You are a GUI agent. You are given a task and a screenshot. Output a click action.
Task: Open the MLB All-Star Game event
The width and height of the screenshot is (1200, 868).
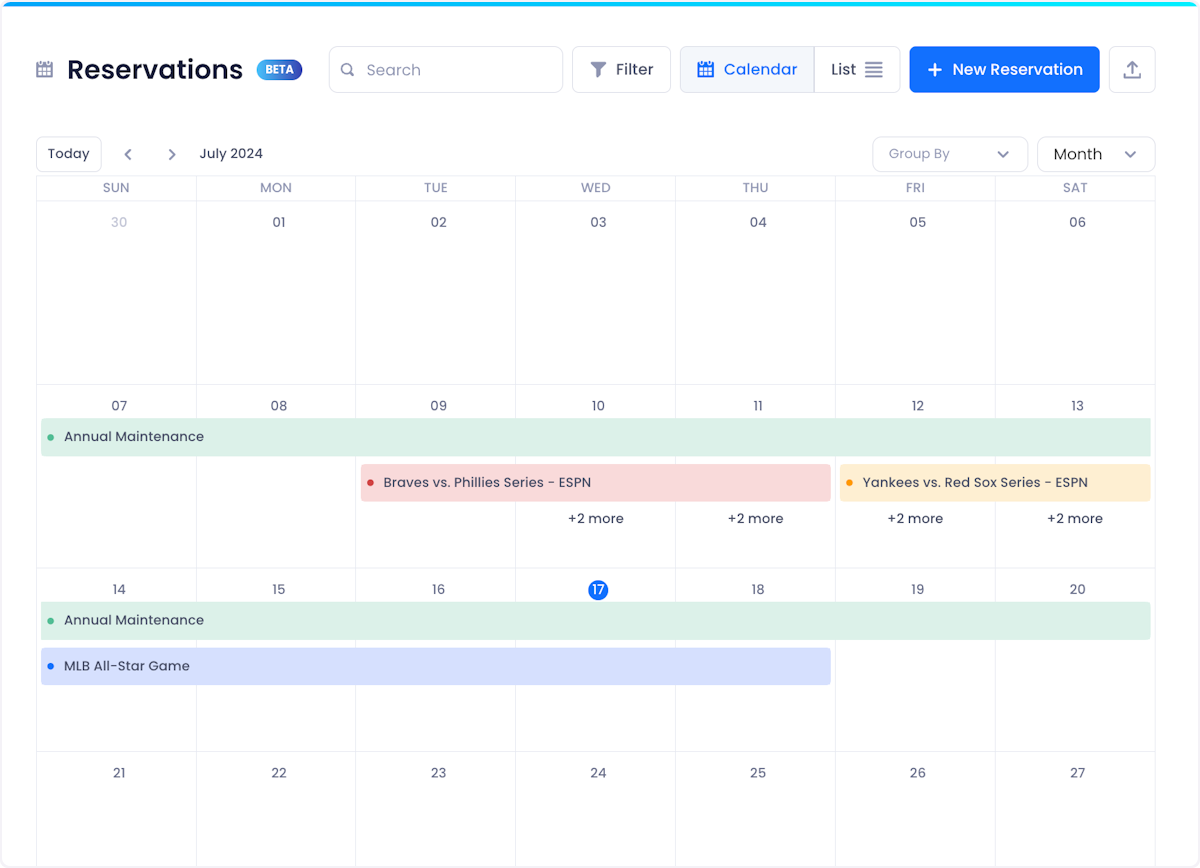[x=436, y=666]
